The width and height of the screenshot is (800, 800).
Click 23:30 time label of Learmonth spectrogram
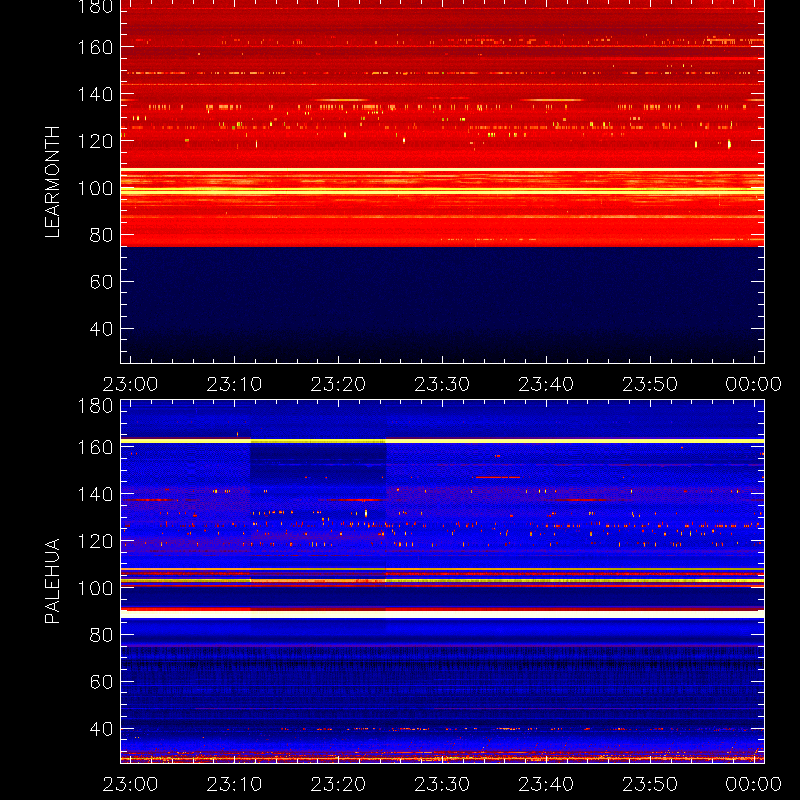442,384
